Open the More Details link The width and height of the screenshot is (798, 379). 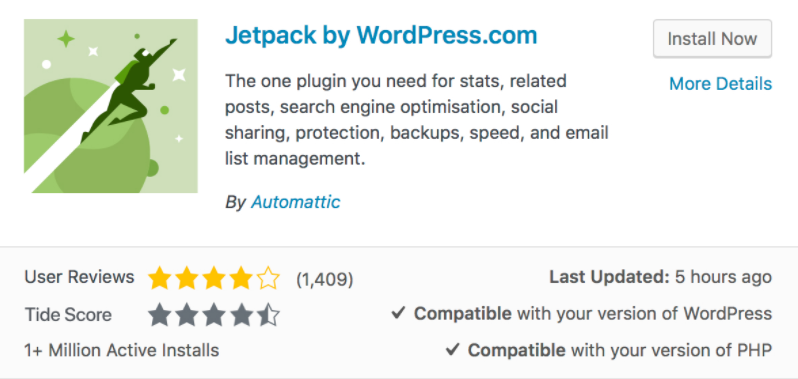[x=720, y=83]
